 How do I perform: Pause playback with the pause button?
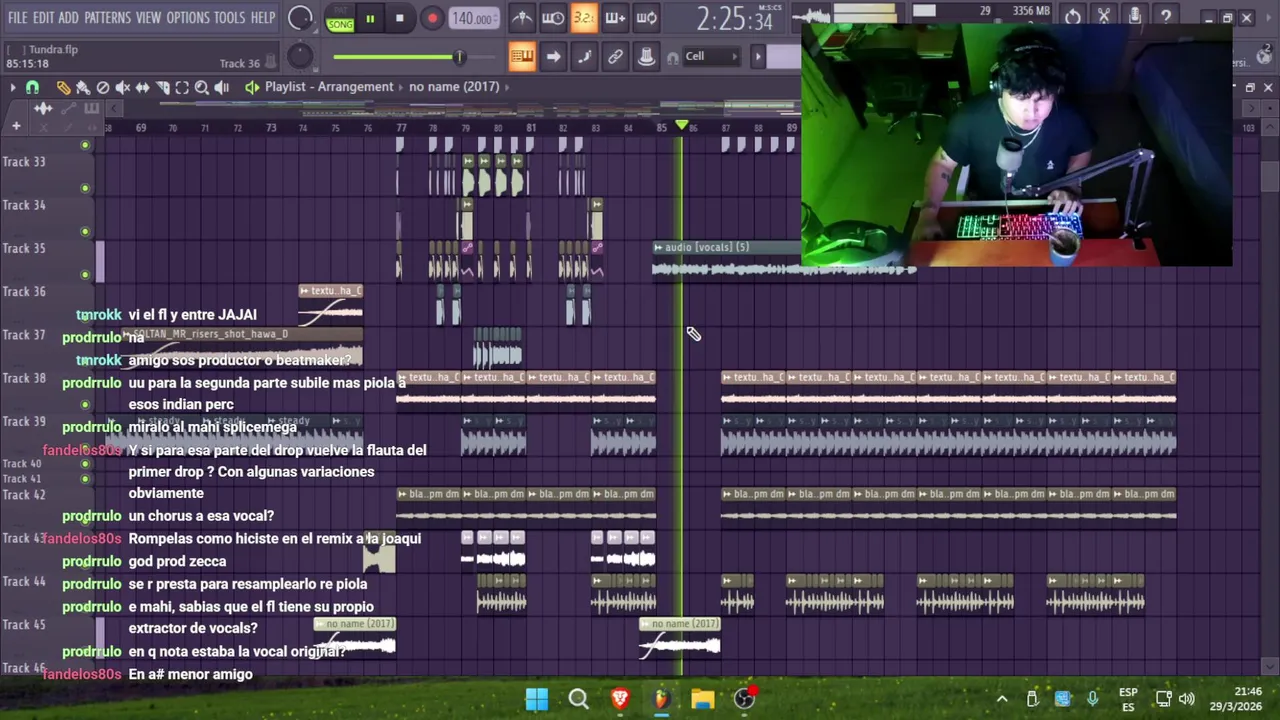pos(370,18)
